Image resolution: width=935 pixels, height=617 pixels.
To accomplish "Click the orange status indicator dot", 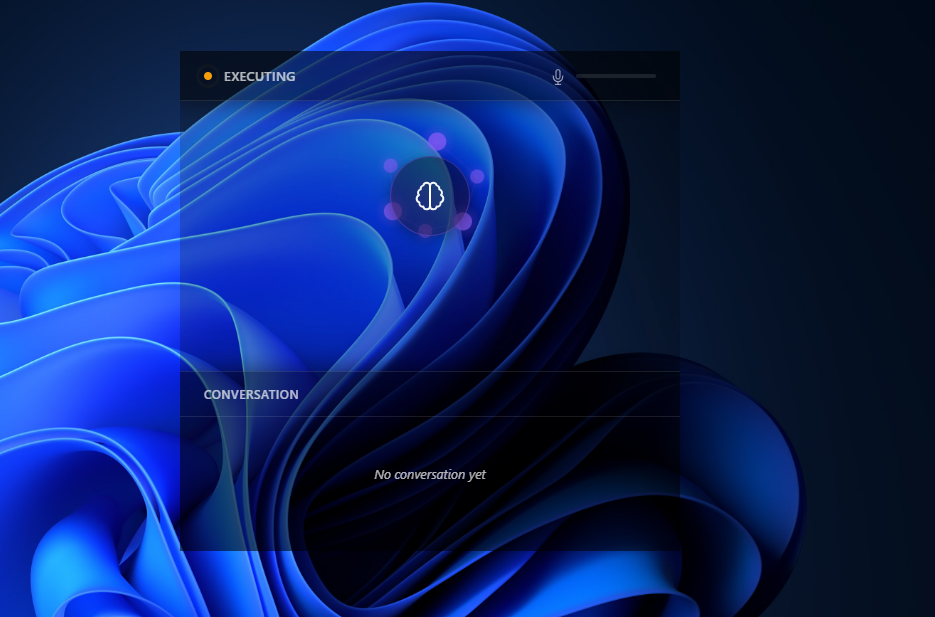I will [208, 76].
